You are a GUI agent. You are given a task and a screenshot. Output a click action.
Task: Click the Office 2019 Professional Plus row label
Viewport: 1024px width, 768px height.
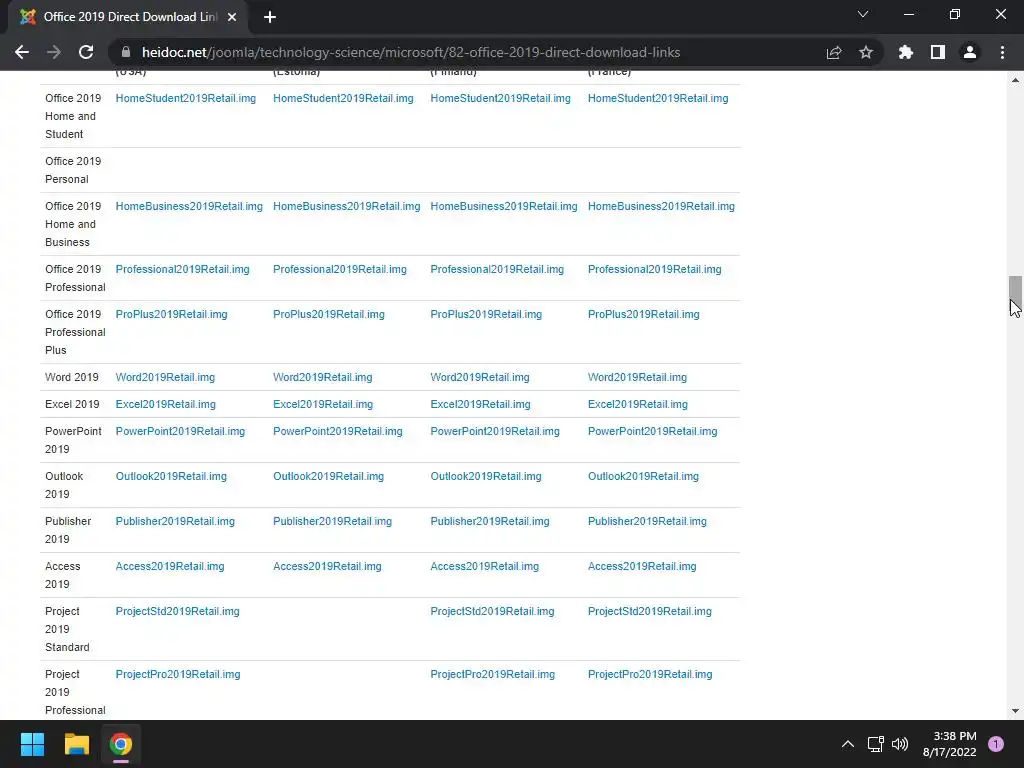coord(75,332)
